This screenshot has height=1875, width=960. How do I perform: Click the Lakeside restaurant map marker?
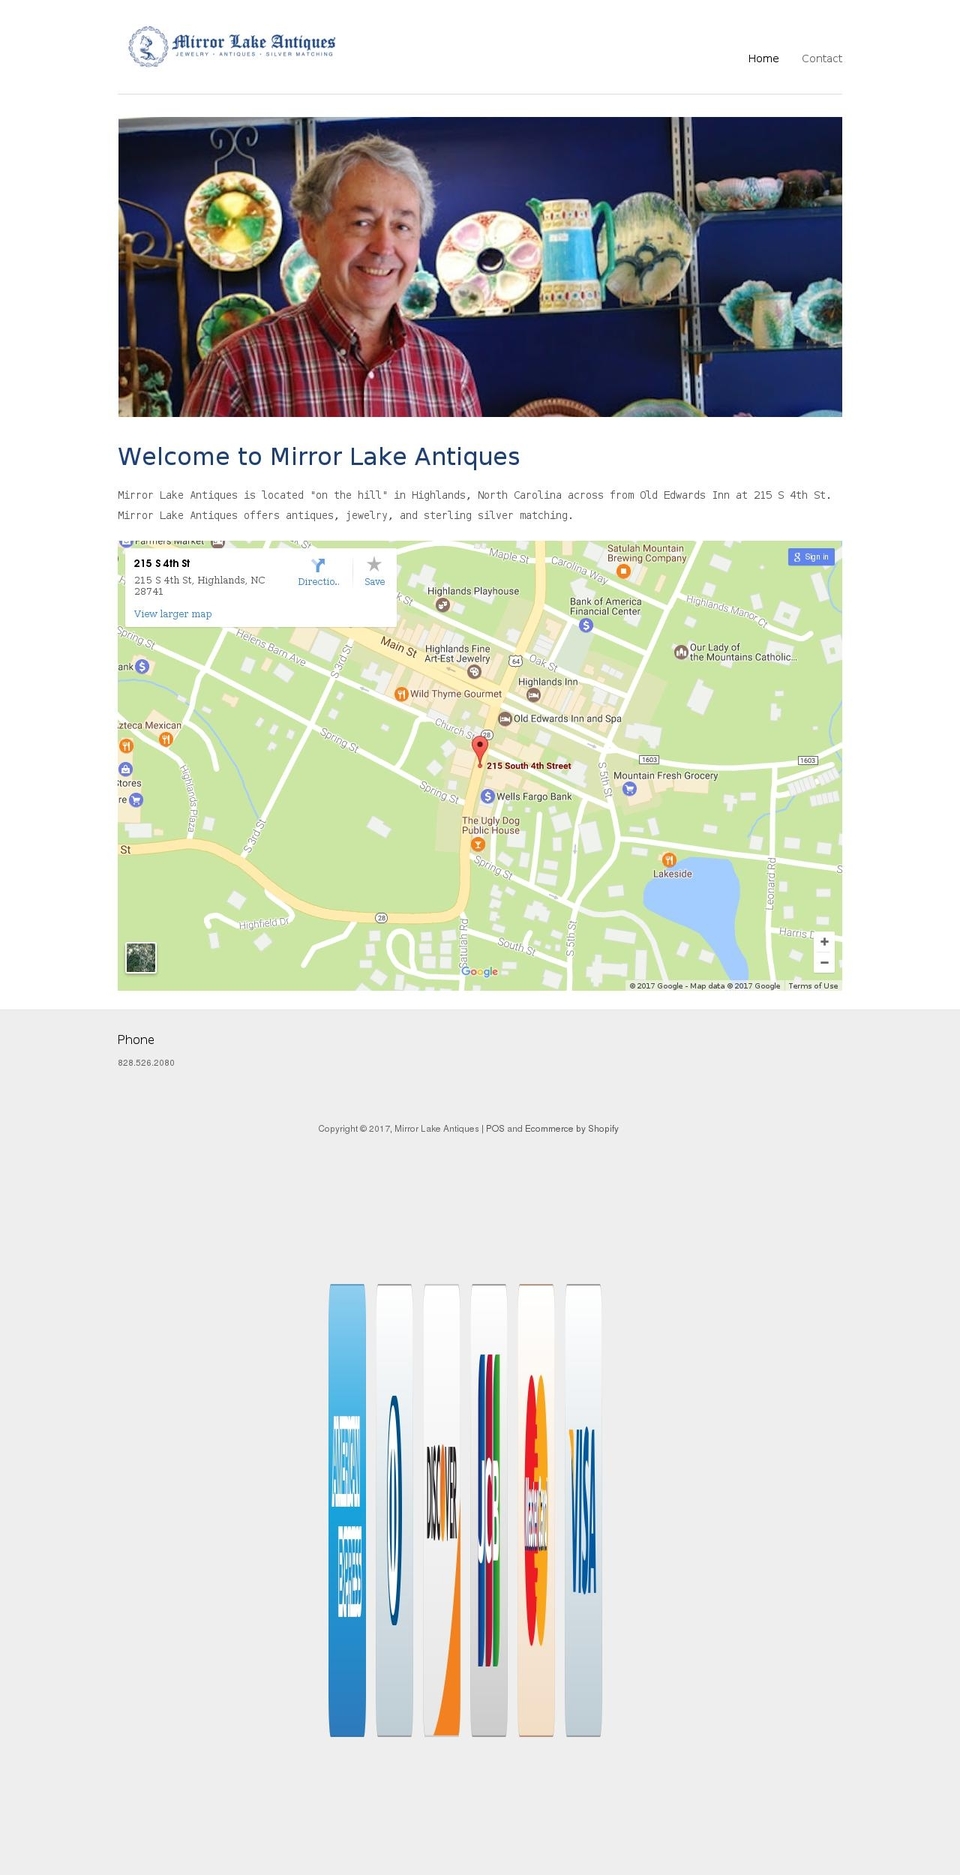(x=669, y=860)
